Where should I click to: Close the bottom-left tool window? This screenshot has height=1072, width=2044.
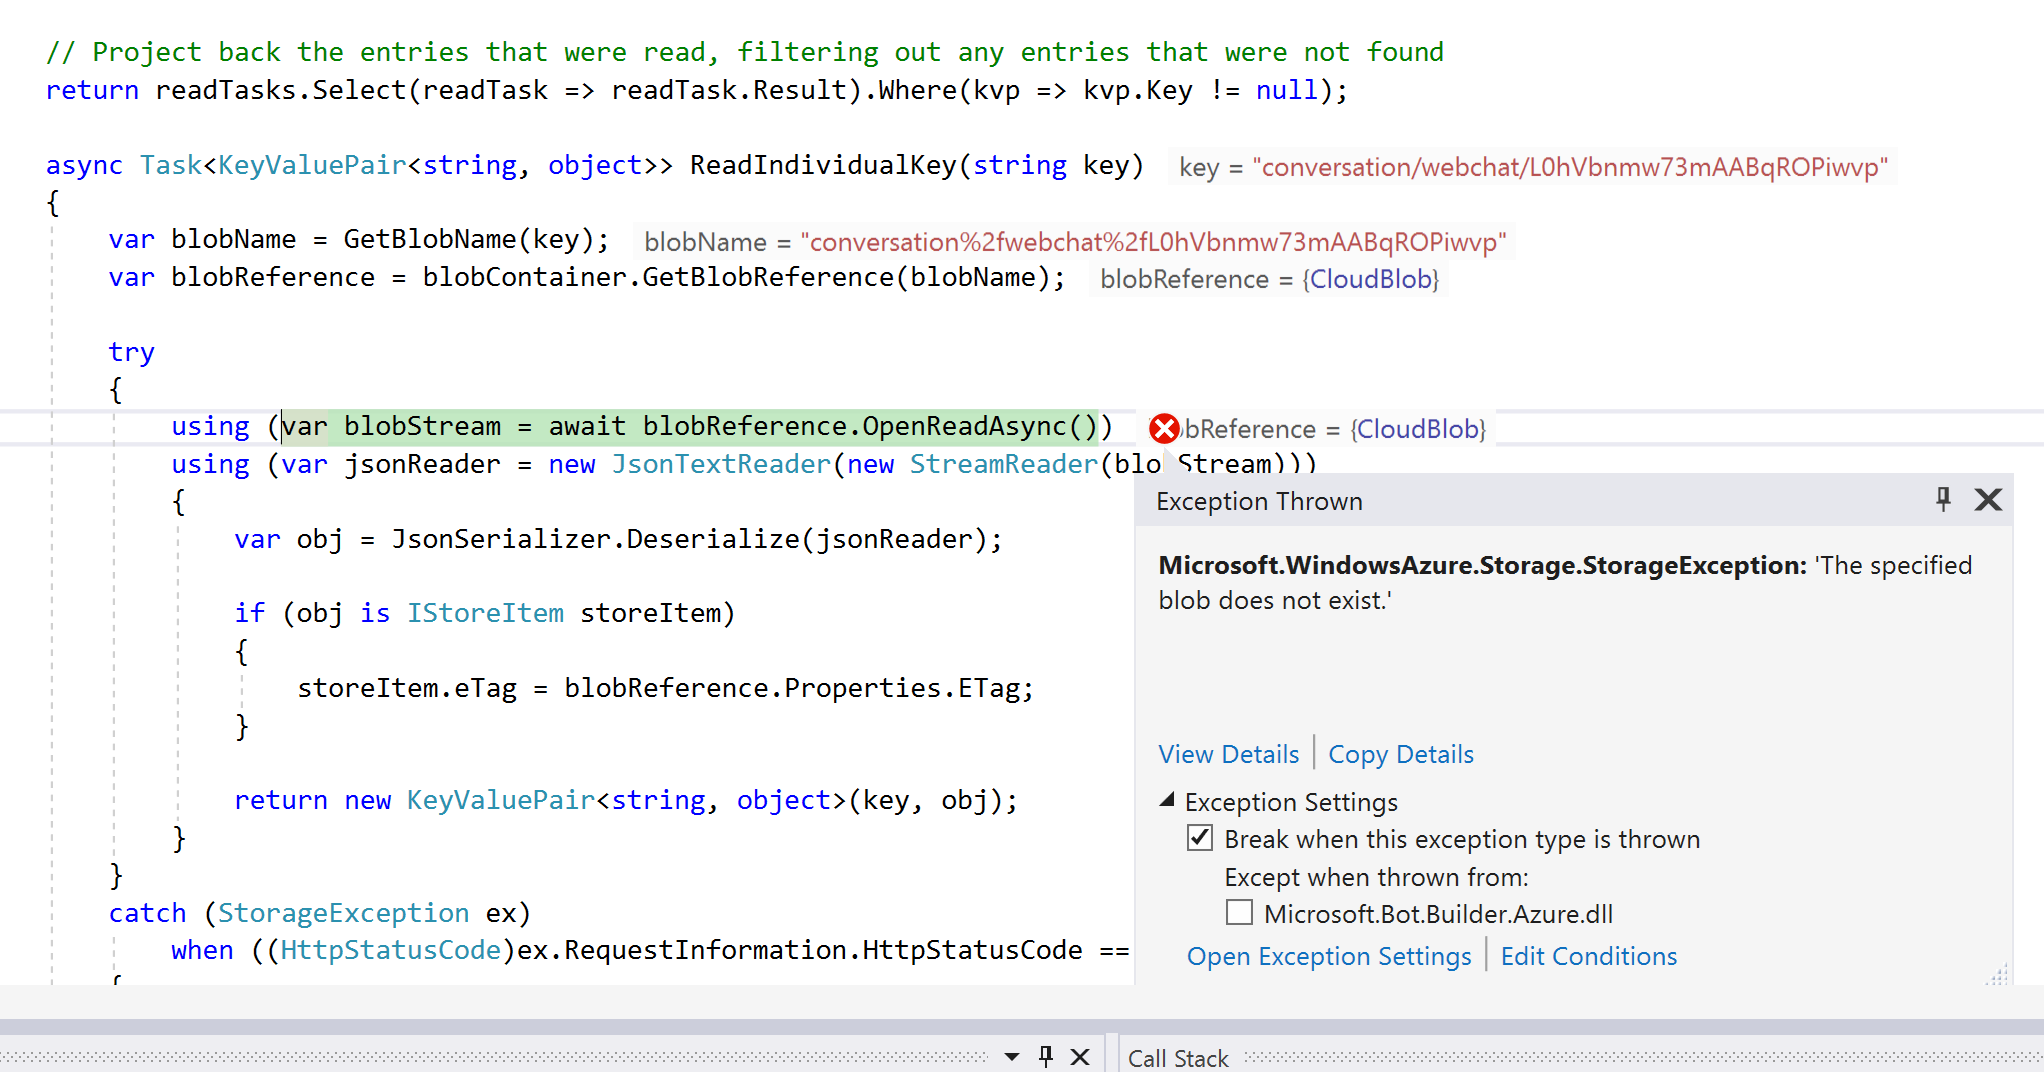coord(1080,1056)
